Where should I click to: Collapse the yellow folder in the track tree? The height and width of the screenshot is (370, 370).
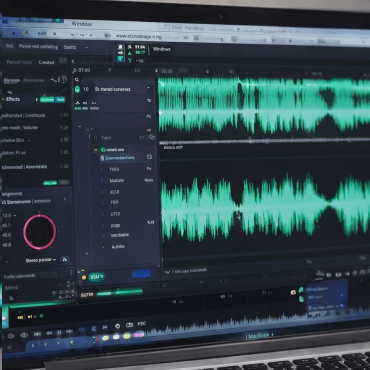coord(96,150)
